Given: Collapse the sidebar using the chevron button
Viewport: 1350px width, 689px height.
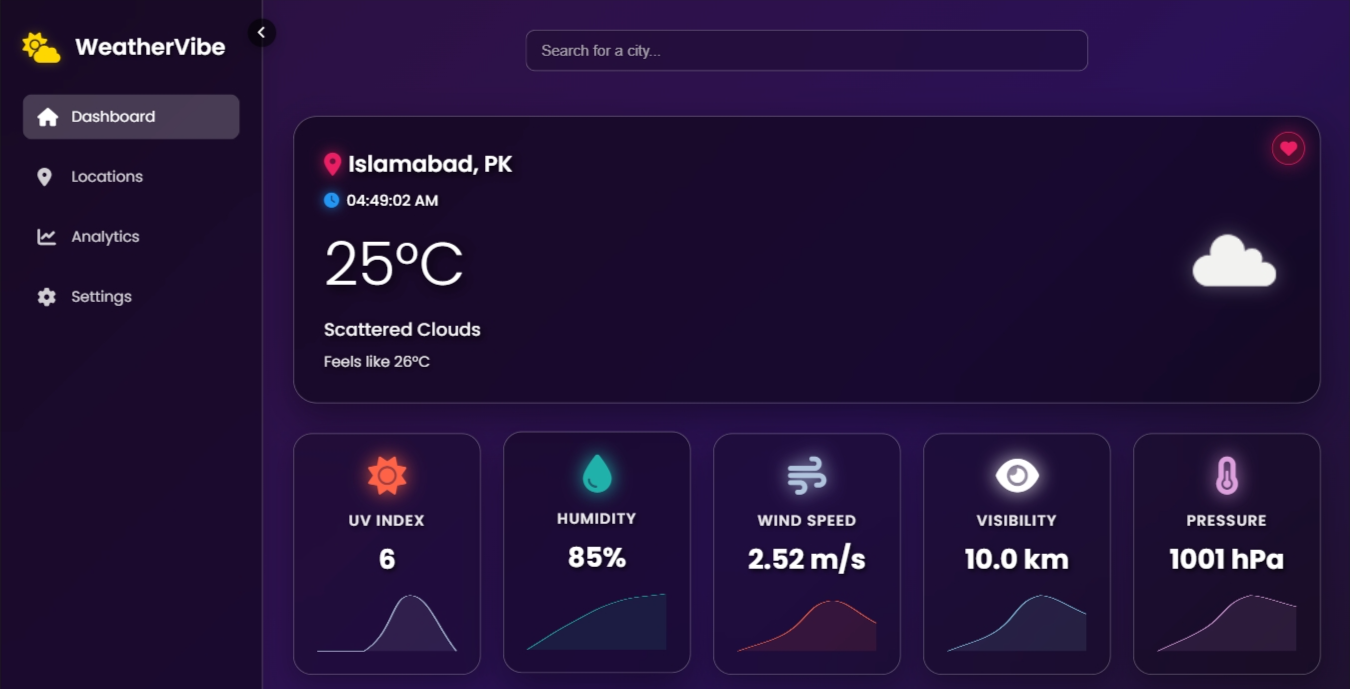Looking at the screenshot, I should tap(261, 32).
